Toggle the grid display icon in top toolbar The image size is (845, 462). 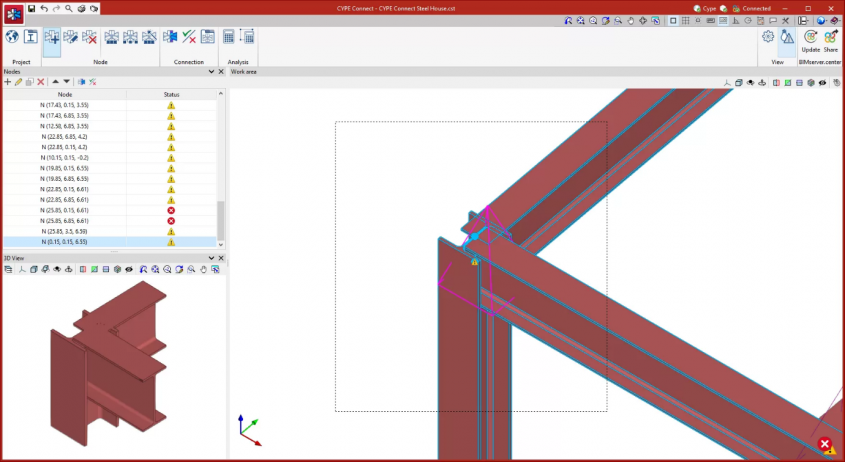685,21
